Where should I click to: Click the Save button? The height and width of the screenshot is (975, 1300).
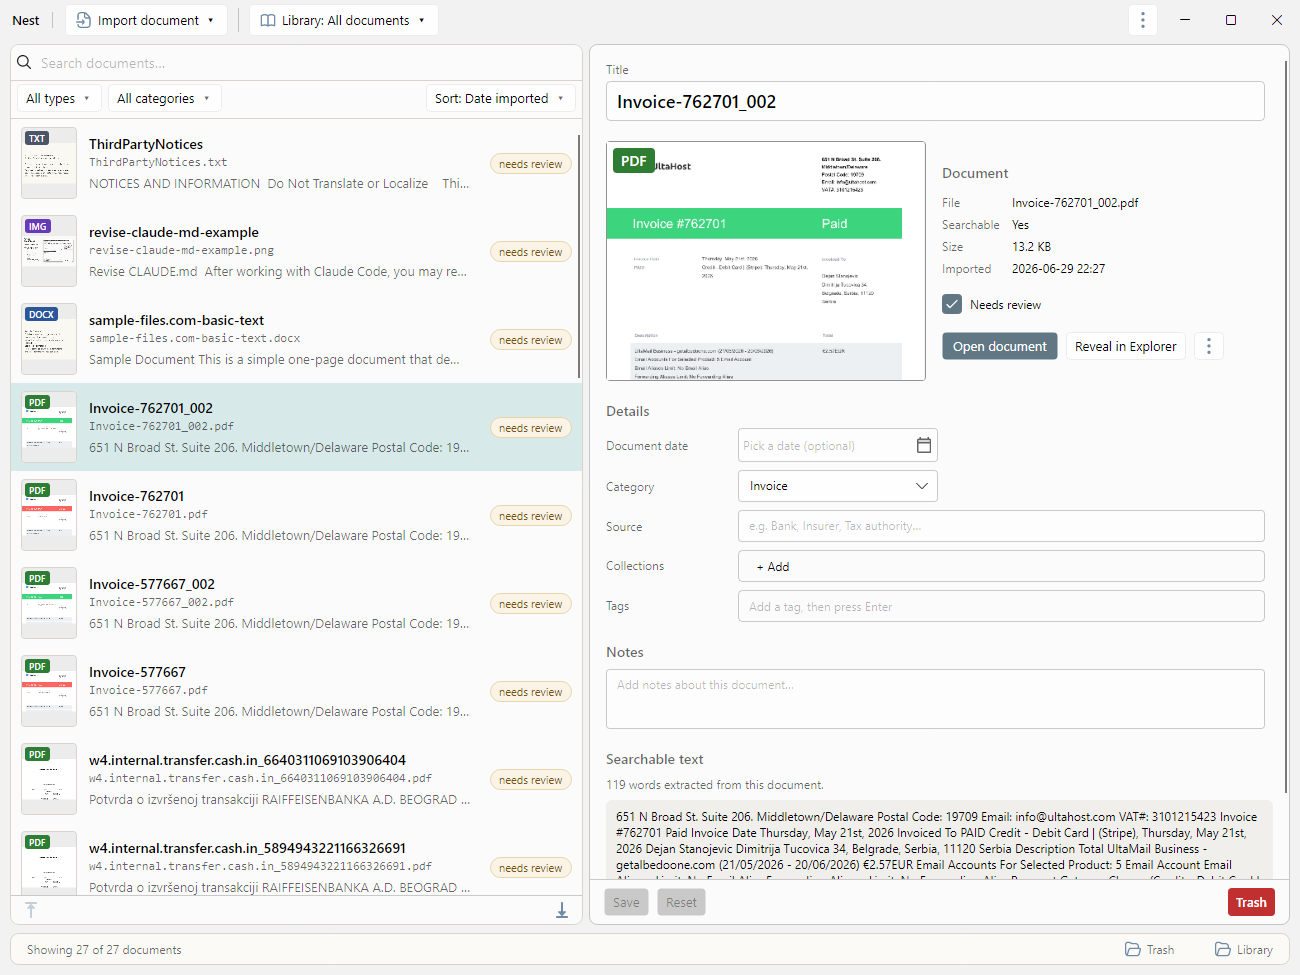[x=626, y=902]
